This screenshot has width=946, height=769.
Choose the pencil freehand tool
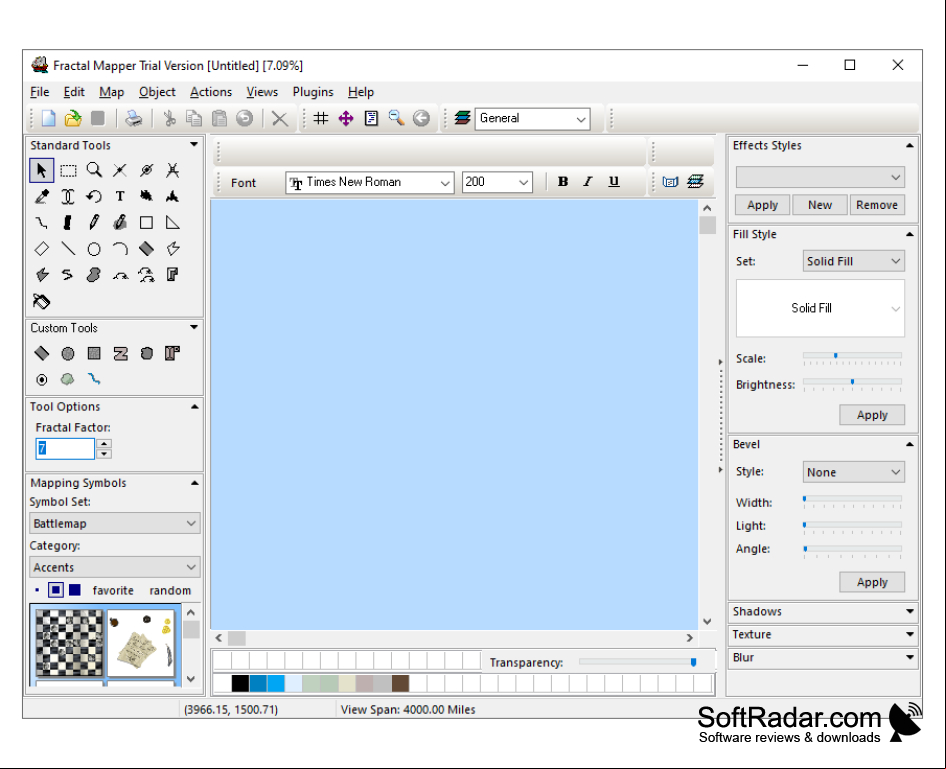point(94,223)
